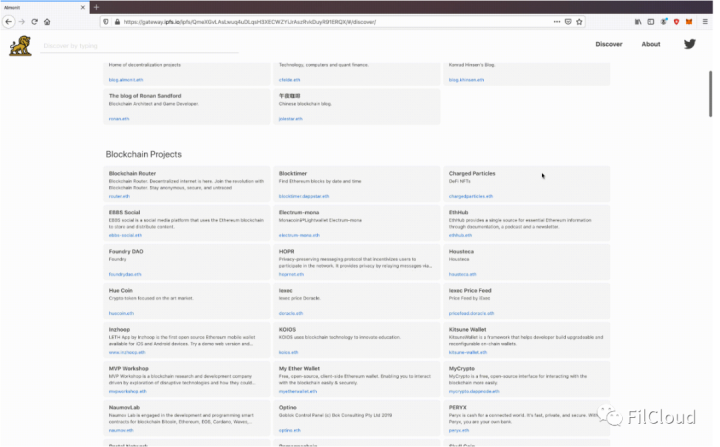The height and width of the screenshot is (447, 720).
Task: Open the www.inzhoop.eth link
Action: tap(127, 352)
